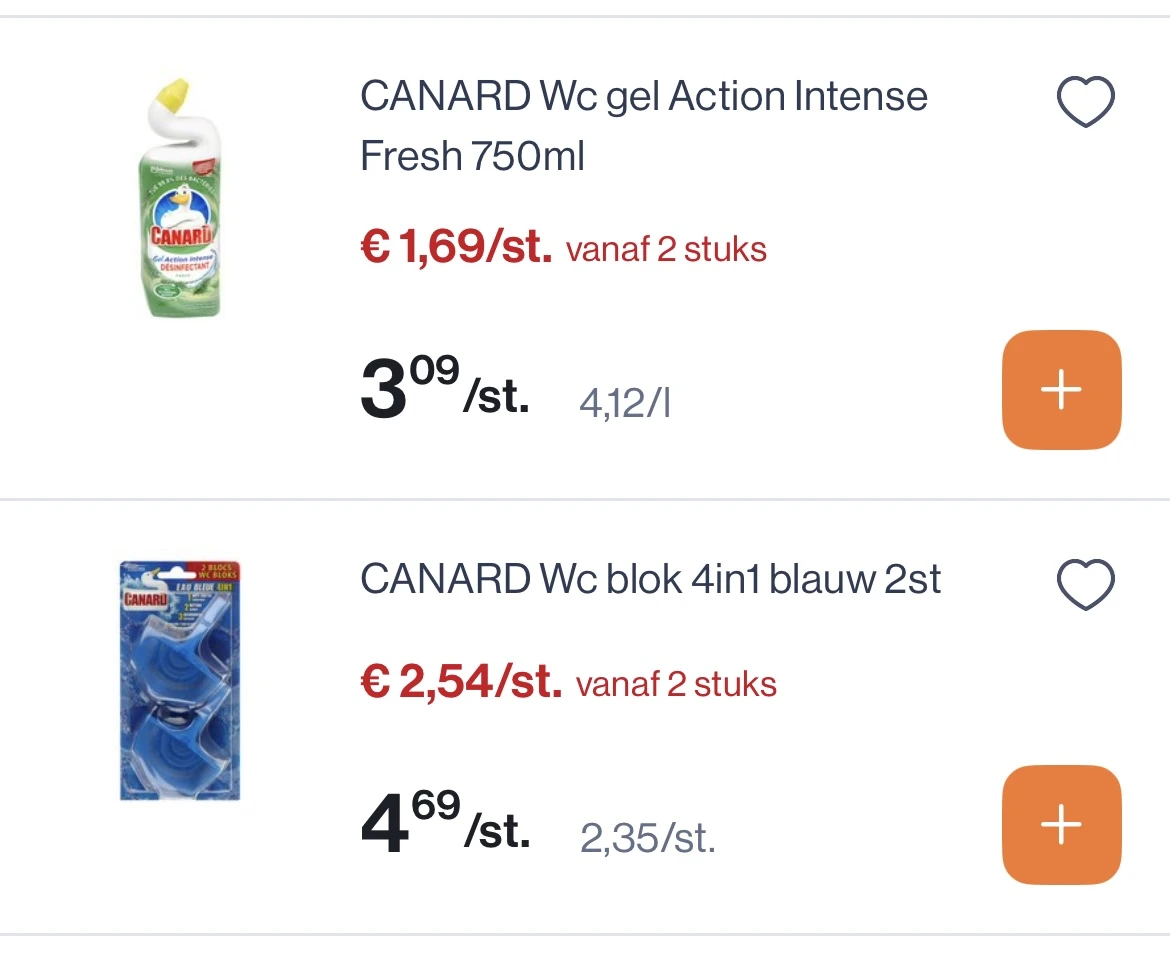This screenshot has width=1170, height=970.
Task: Open 'CANARD Wc blok 4in1 blauw 2st' title
Action: (x=650, y=580)
